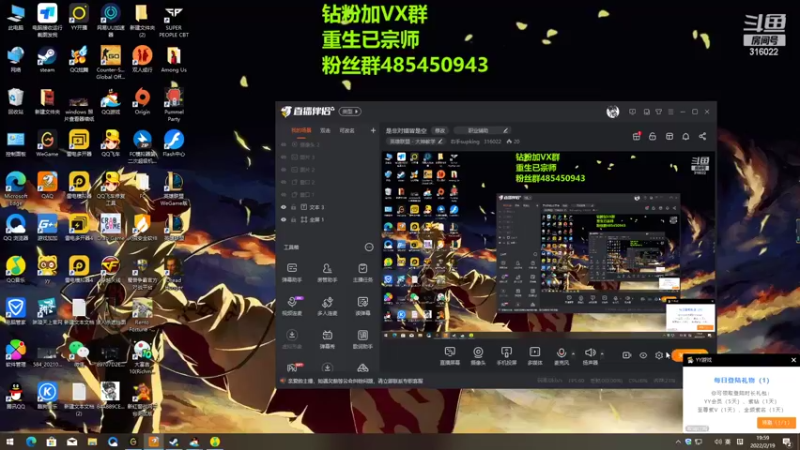Click the 修改 button beside the stream title
This screenshot has width=800, height=450.
tap(440, 131)
